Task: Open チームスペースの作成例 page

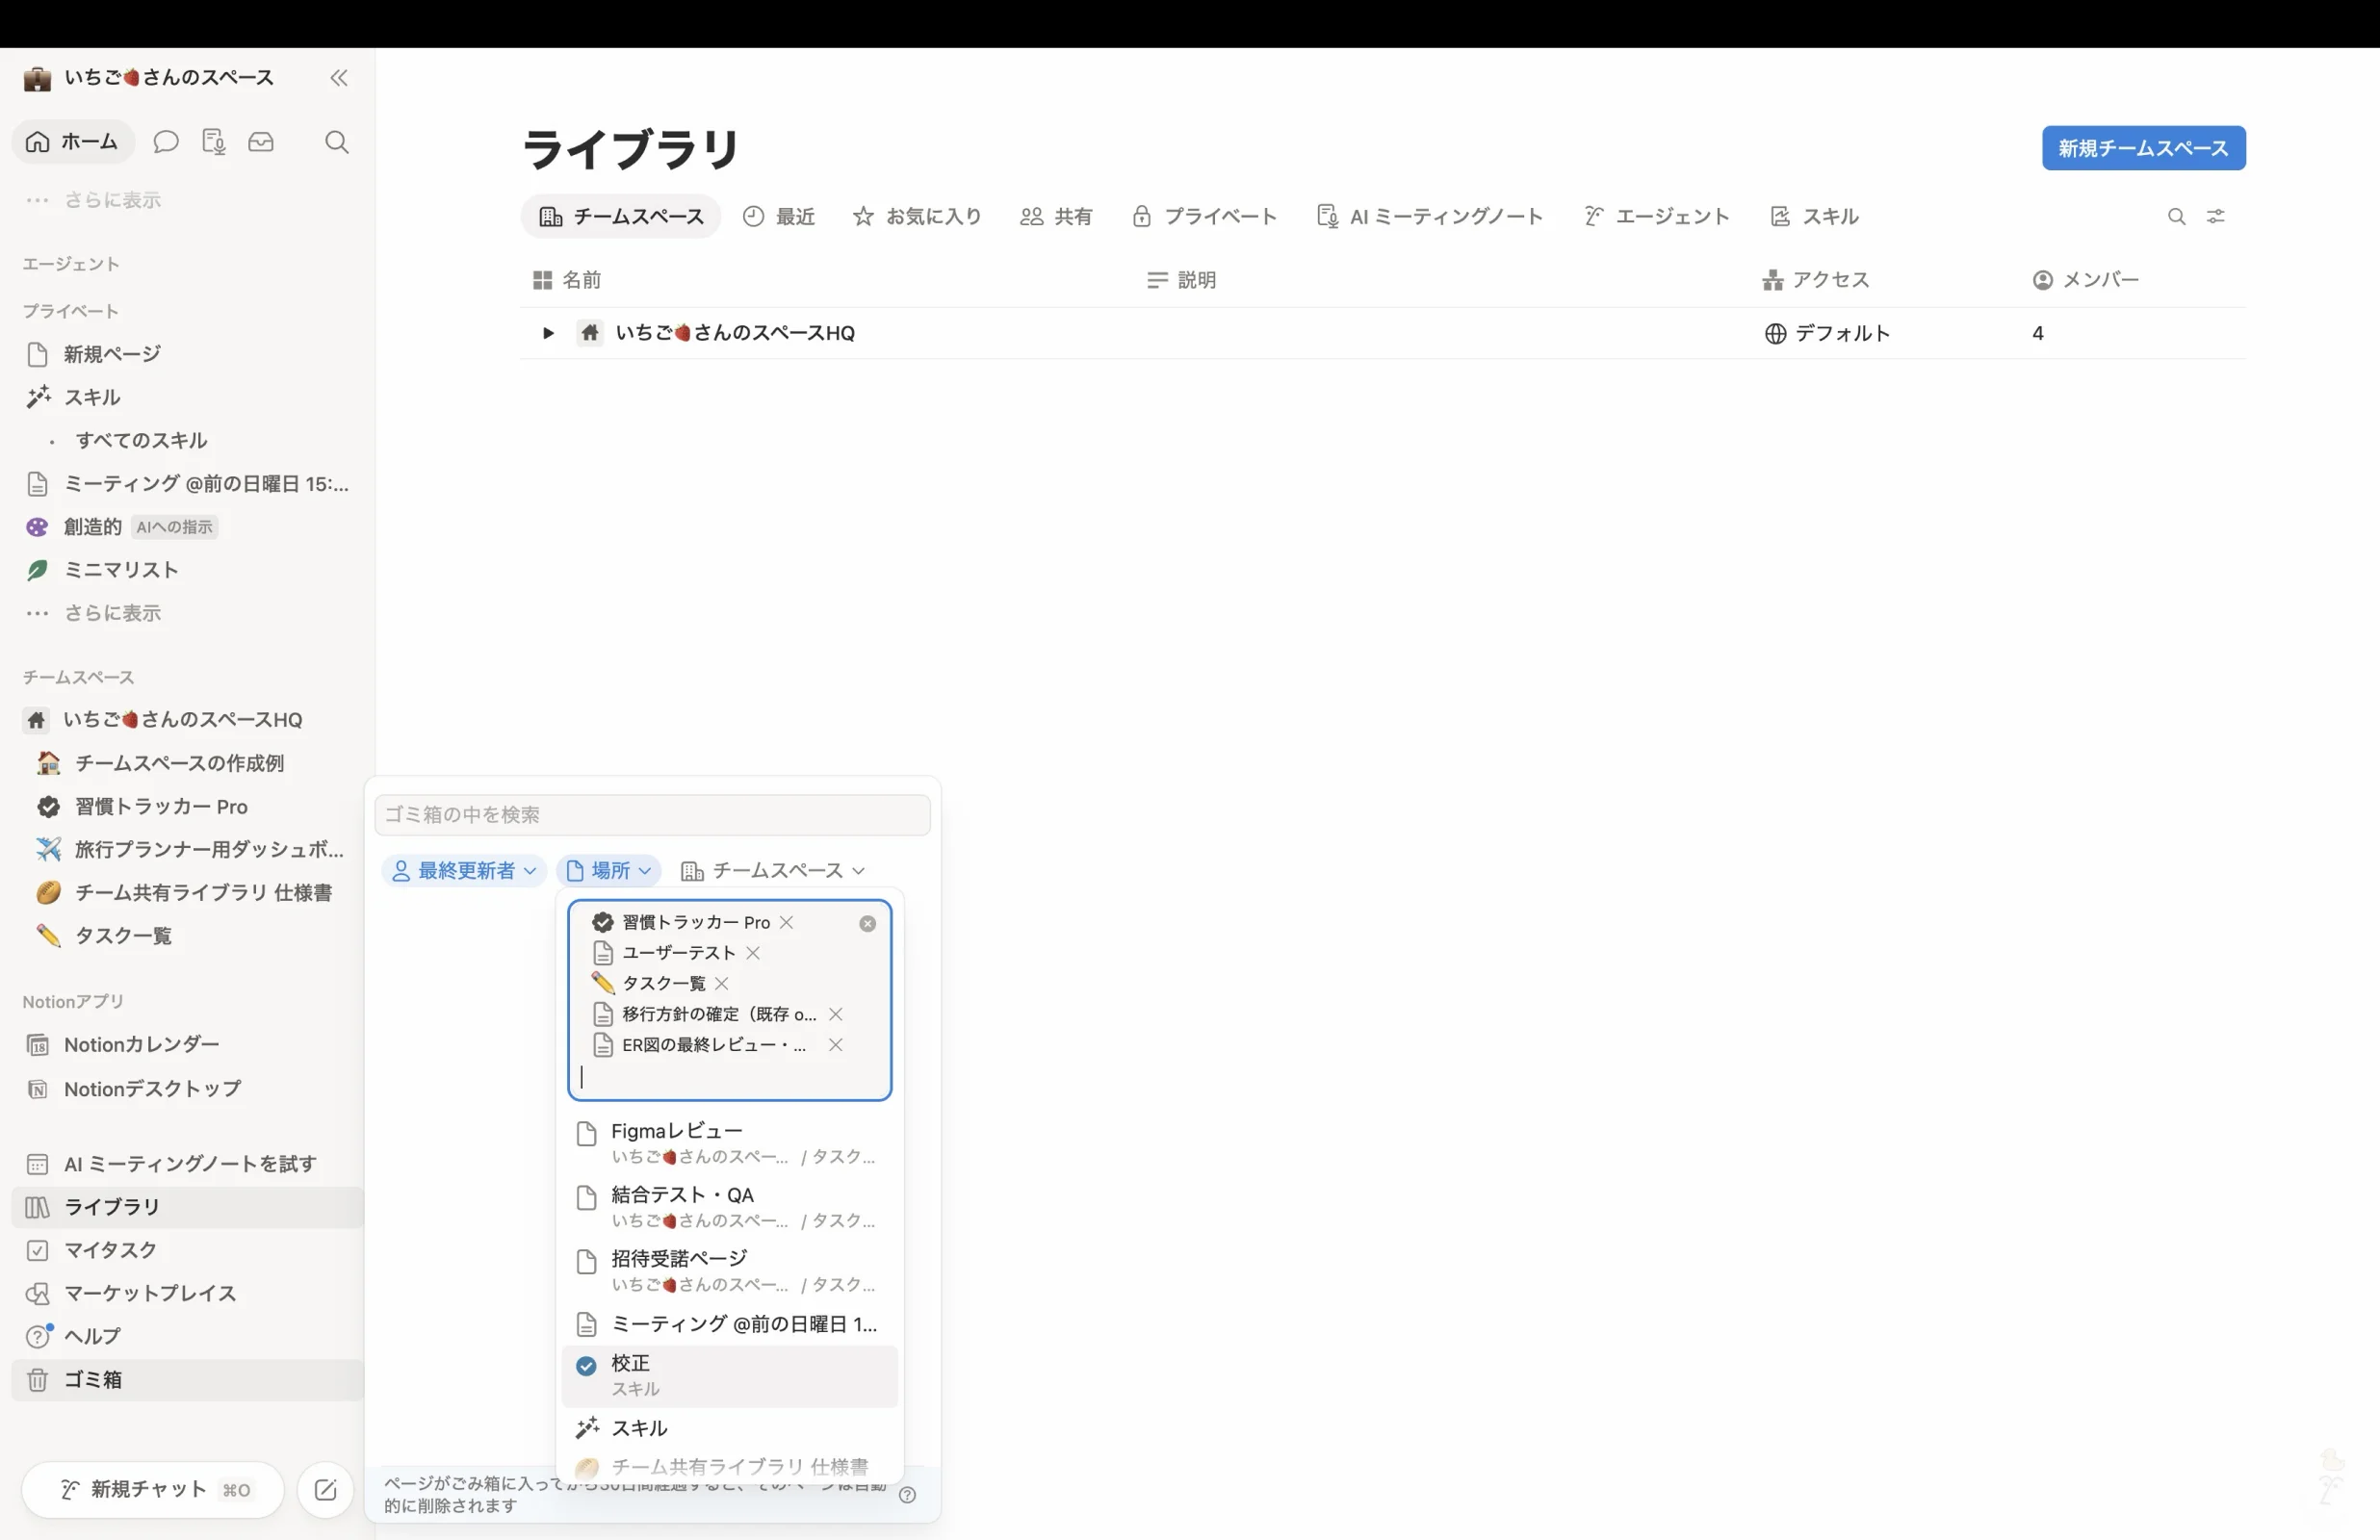Action: (188, 763)
